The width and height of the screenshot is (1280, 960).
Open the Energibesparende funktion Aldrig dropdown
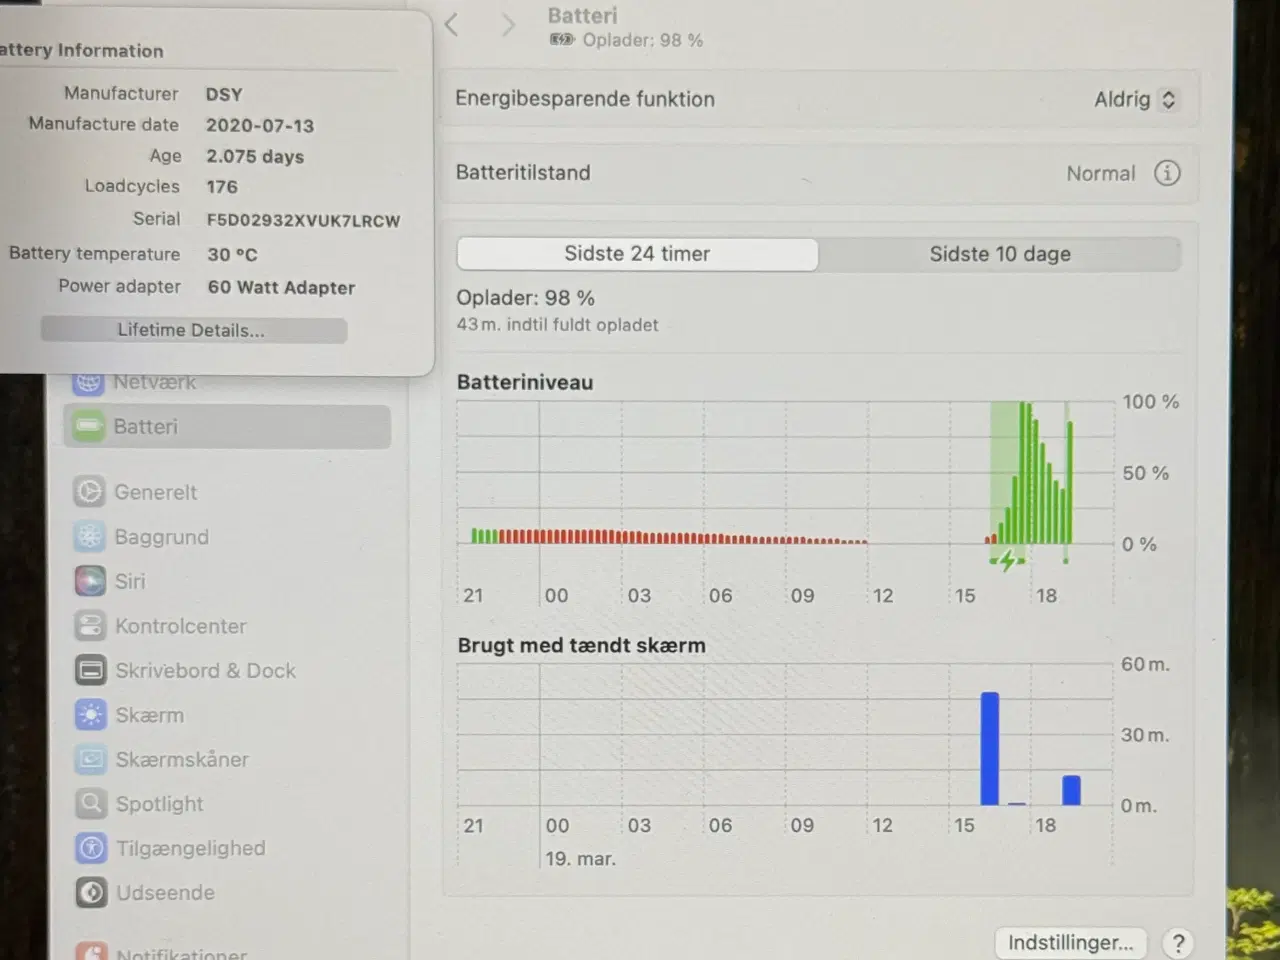click(x=1135, y=99)
